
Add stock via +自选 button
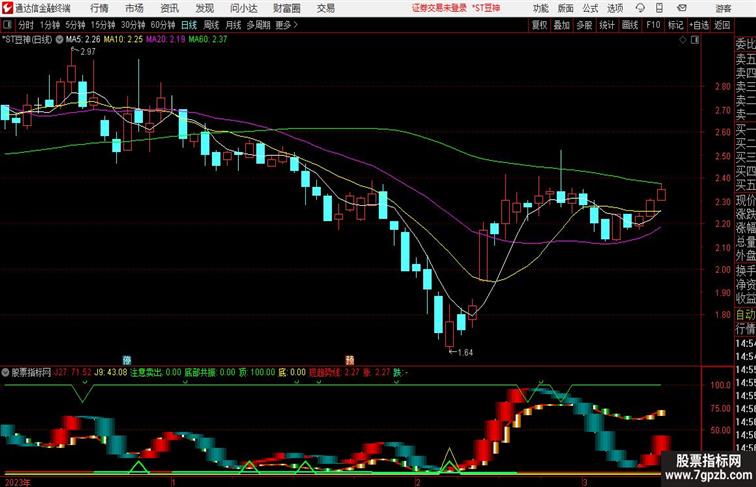699,25
